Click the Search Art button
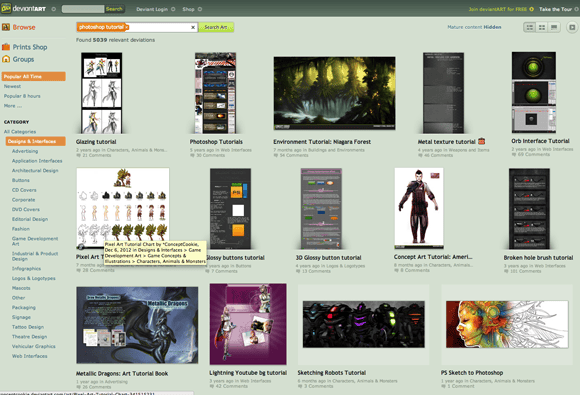580x395 pixels. click(x=216, y=27)
